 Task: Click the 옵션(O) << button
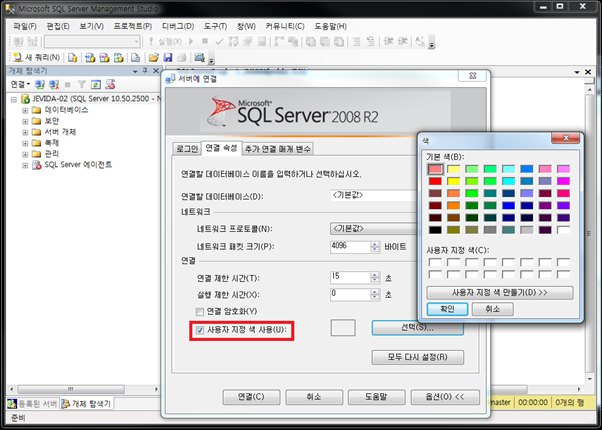(x=445, y=397)
